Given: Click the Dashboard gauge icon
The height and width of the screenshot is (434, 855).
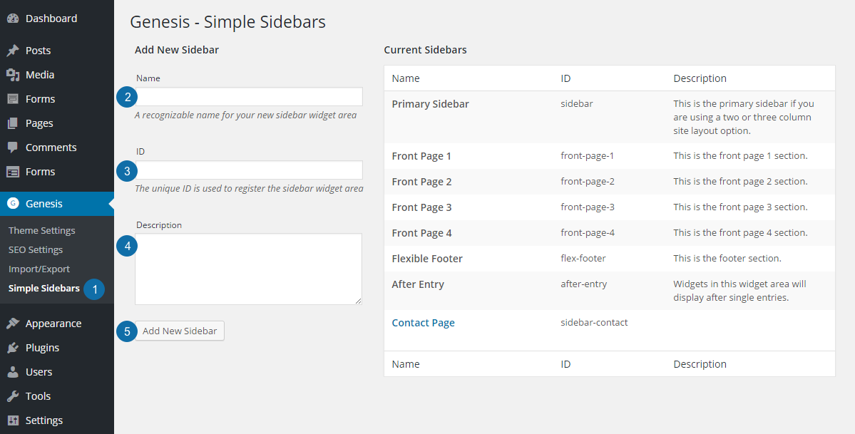Looking at the screenshot, I should (13, 19).
